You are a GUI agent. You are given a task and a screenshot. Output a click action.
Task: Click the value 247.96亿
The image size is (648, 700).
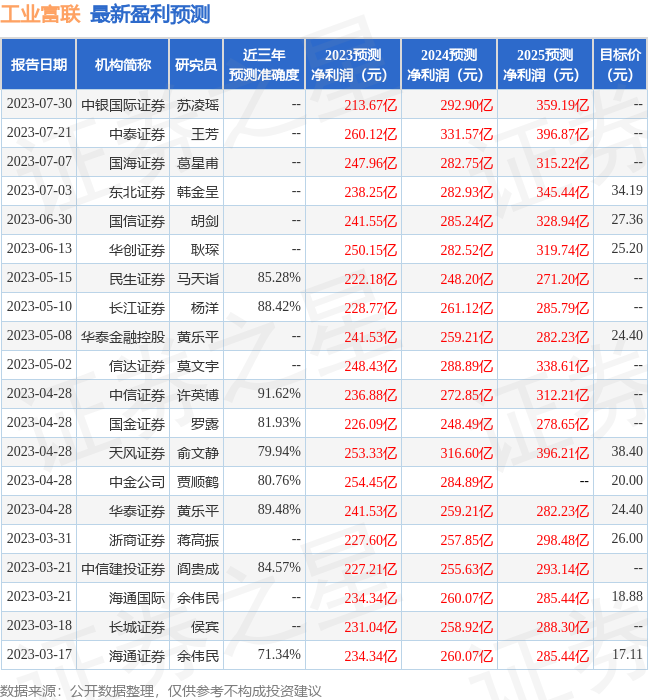point(370,163)
